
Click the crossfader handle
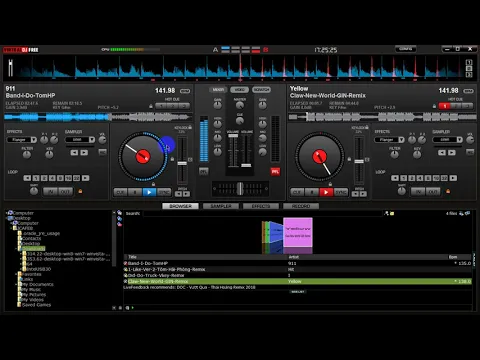[x=240, y=189]
